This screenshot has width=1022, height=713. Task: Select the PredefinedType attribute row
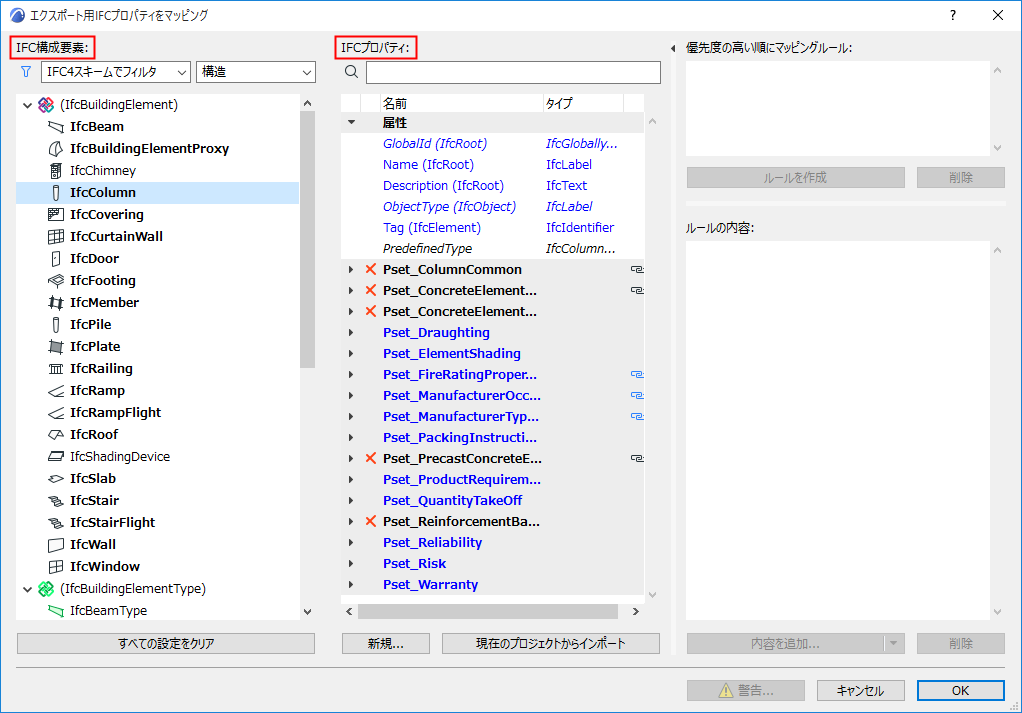(x=492, y=248)
